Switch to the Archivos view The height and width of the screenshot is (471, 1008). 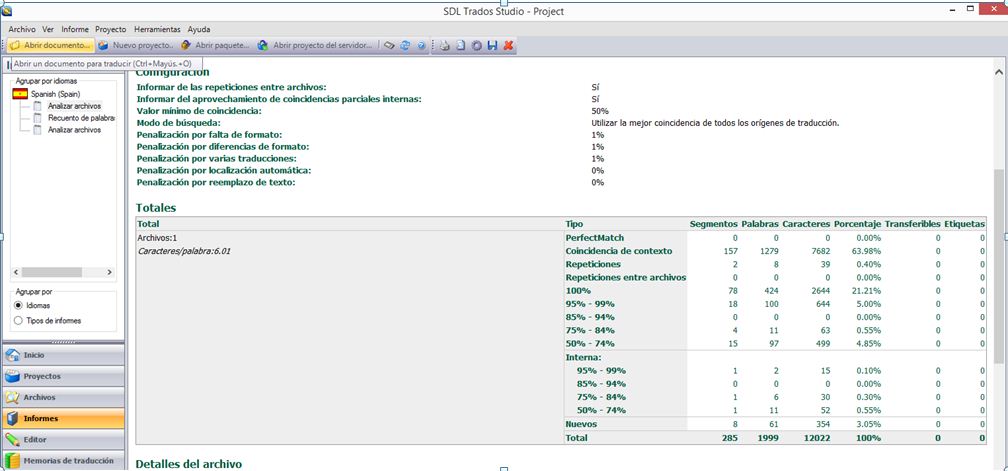click(63, 397)
